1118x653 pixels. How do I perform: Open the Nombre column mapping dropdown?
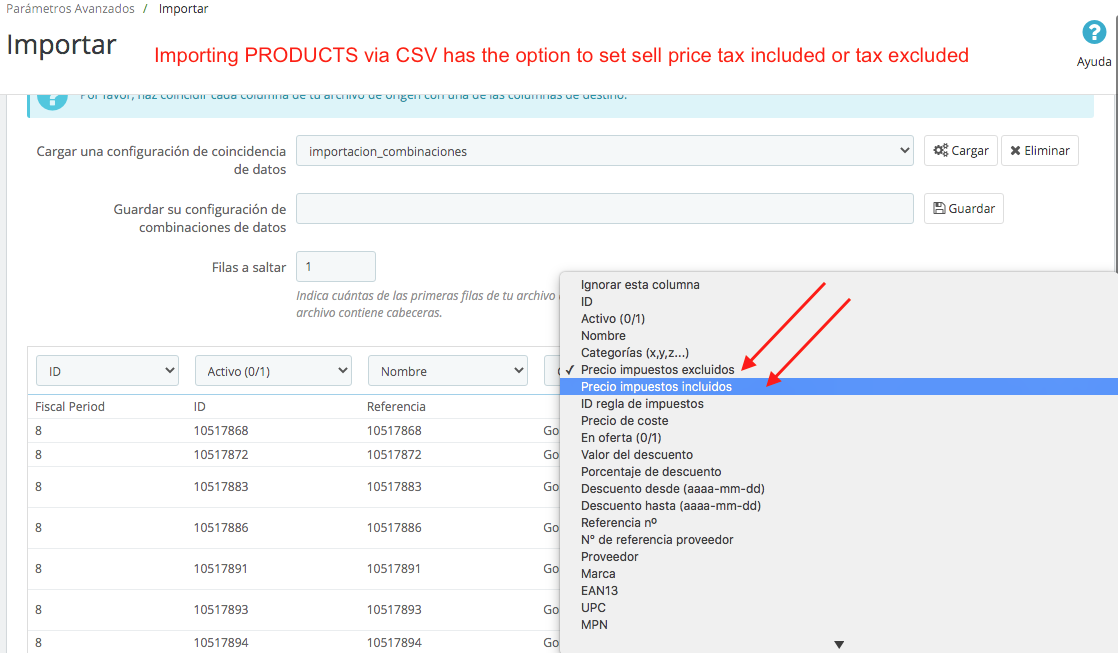point(447,369)
